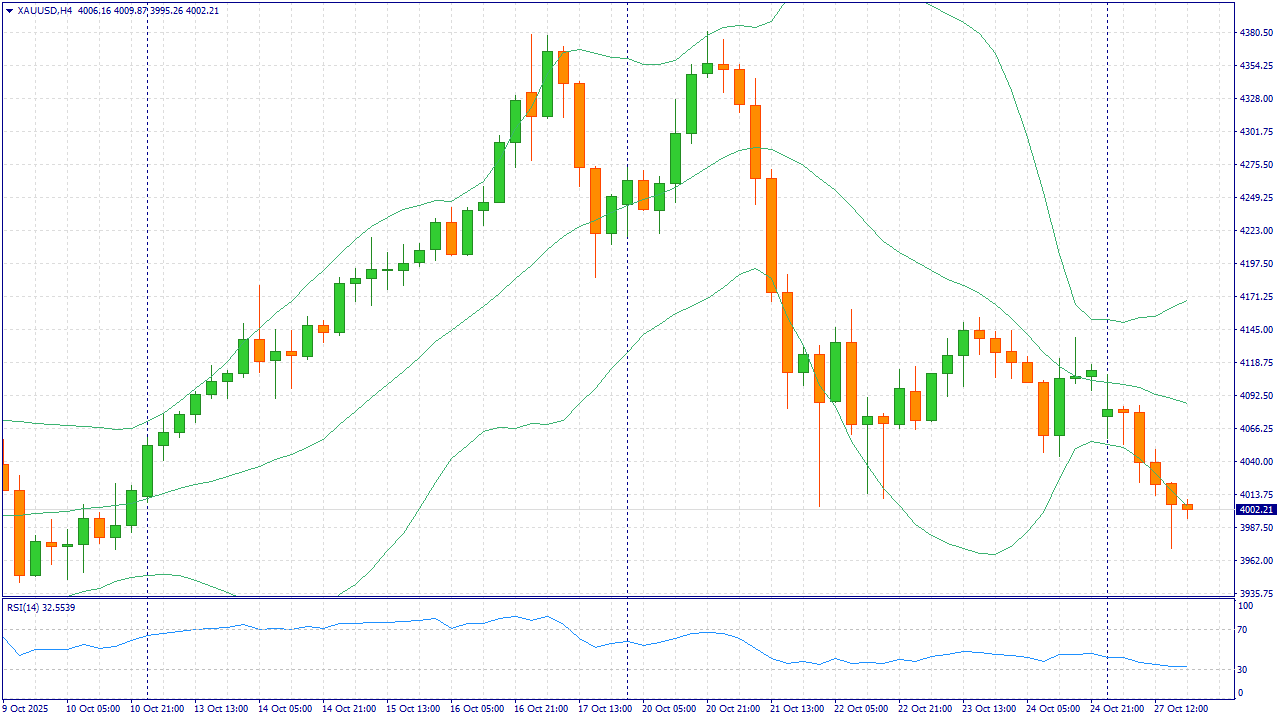Image resolution: width=1280 pixels, height=720 pixels.
Task: Click the 3962.00 price level on the scale
Action: (1255, 561)
